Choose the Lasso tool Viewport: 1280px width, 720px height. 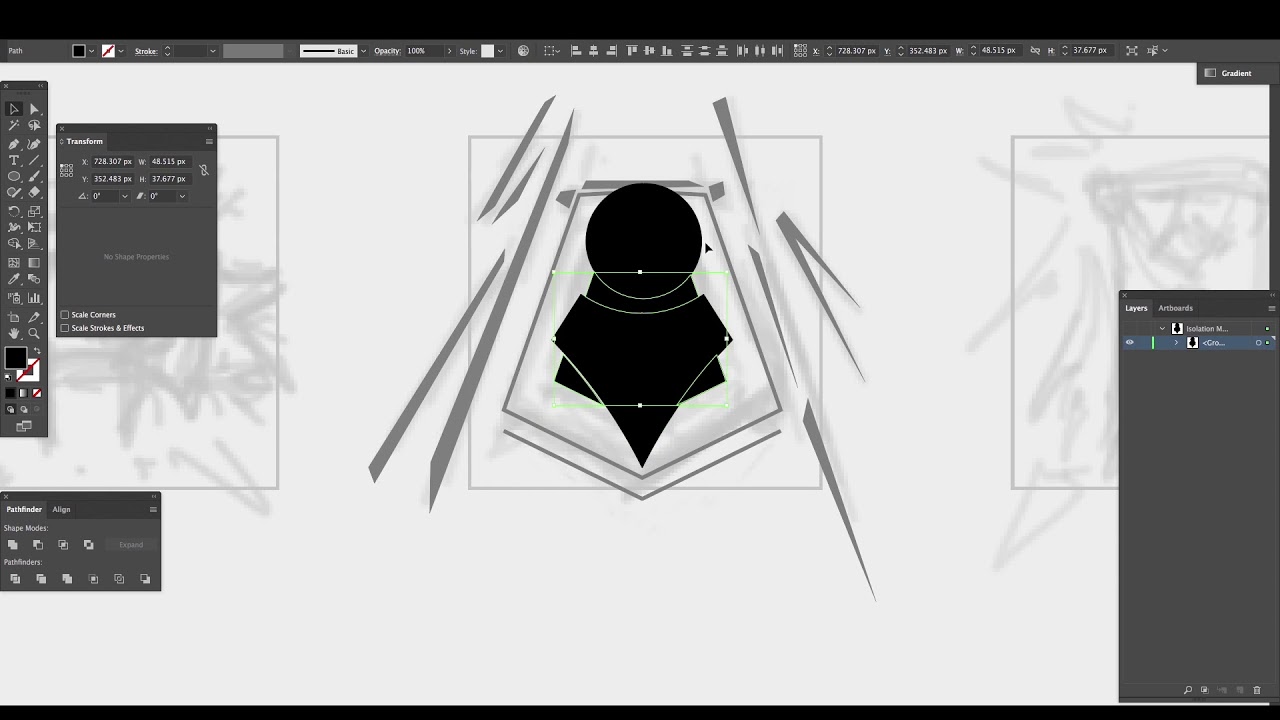[34, 125]
